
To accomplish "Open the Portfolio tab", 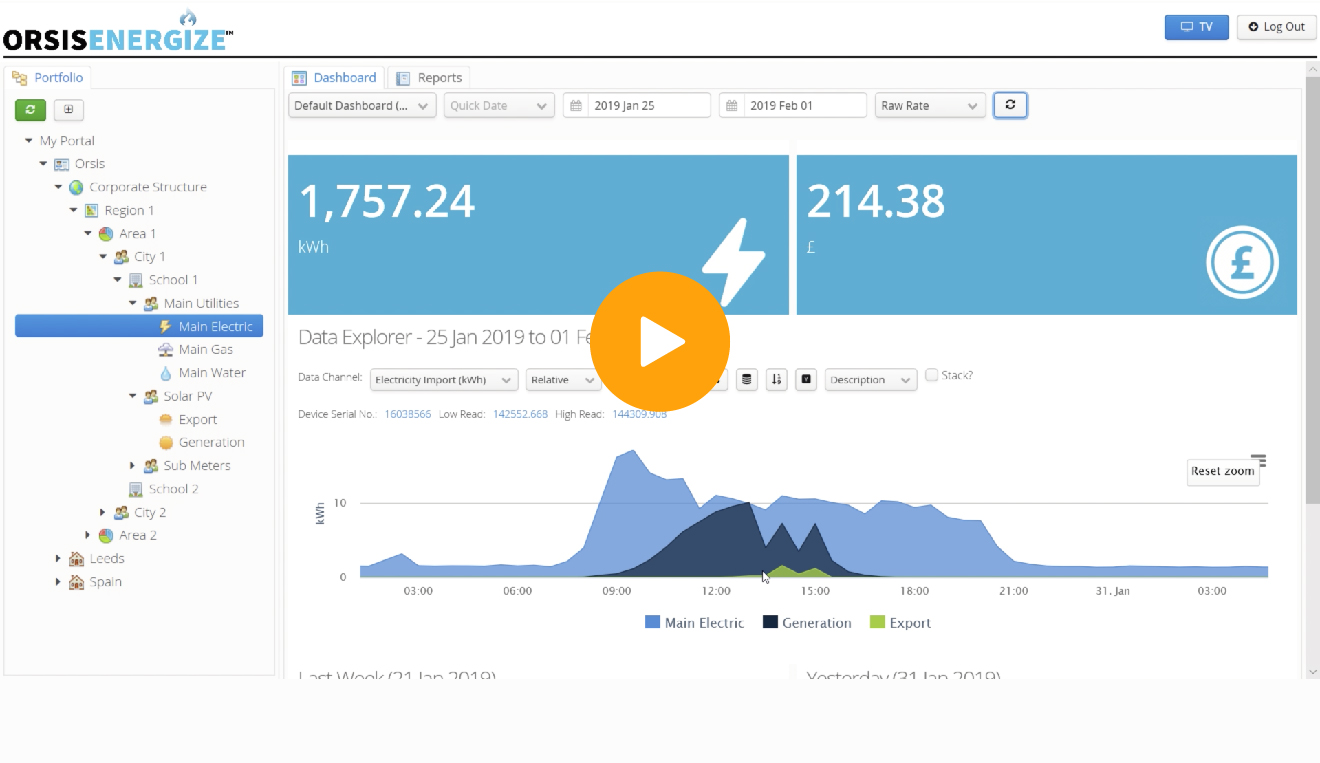I will point(48,77).
